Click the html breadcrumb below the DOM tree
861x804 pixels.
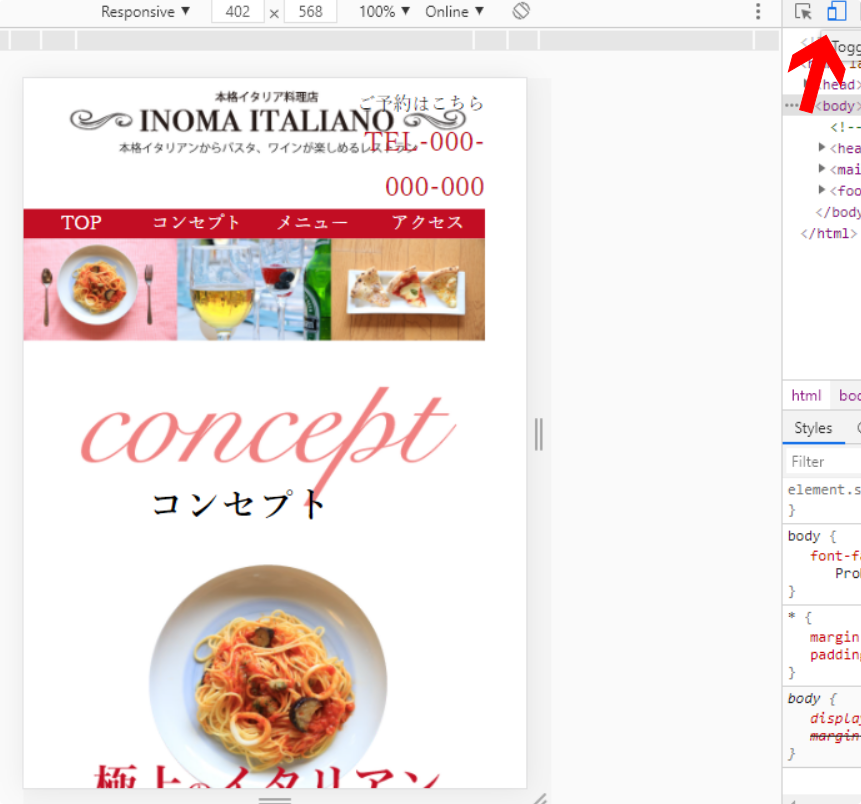(x=806, y=395)
